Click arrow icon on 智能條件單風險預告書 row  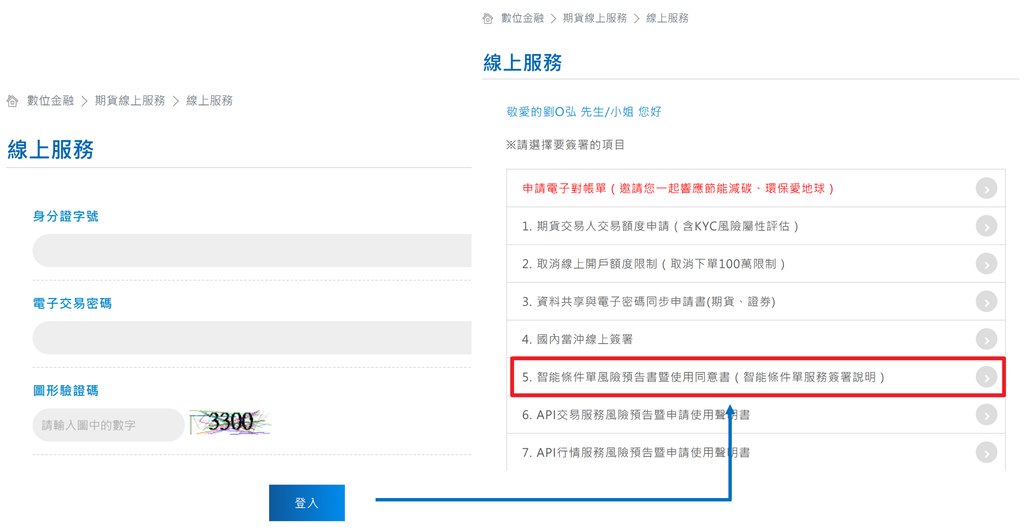click(986, 377)
